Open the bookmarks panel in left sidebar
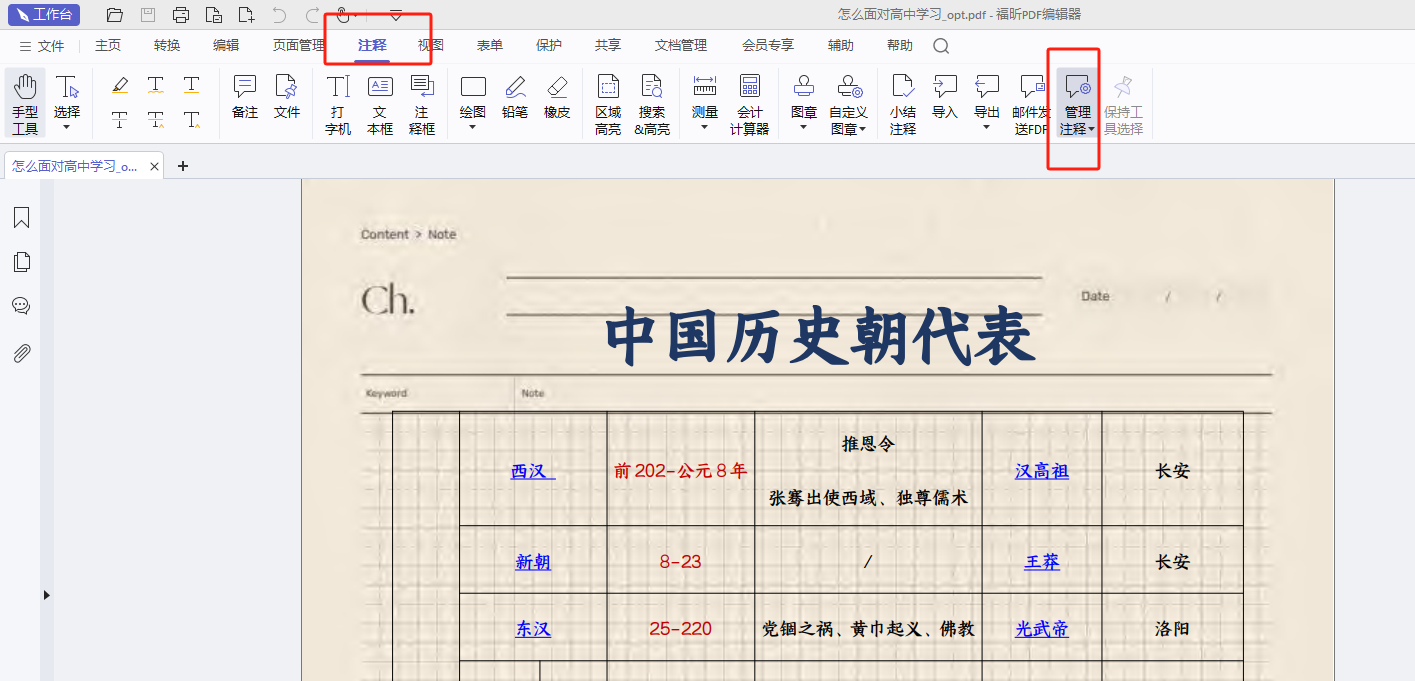 (21, 218)
